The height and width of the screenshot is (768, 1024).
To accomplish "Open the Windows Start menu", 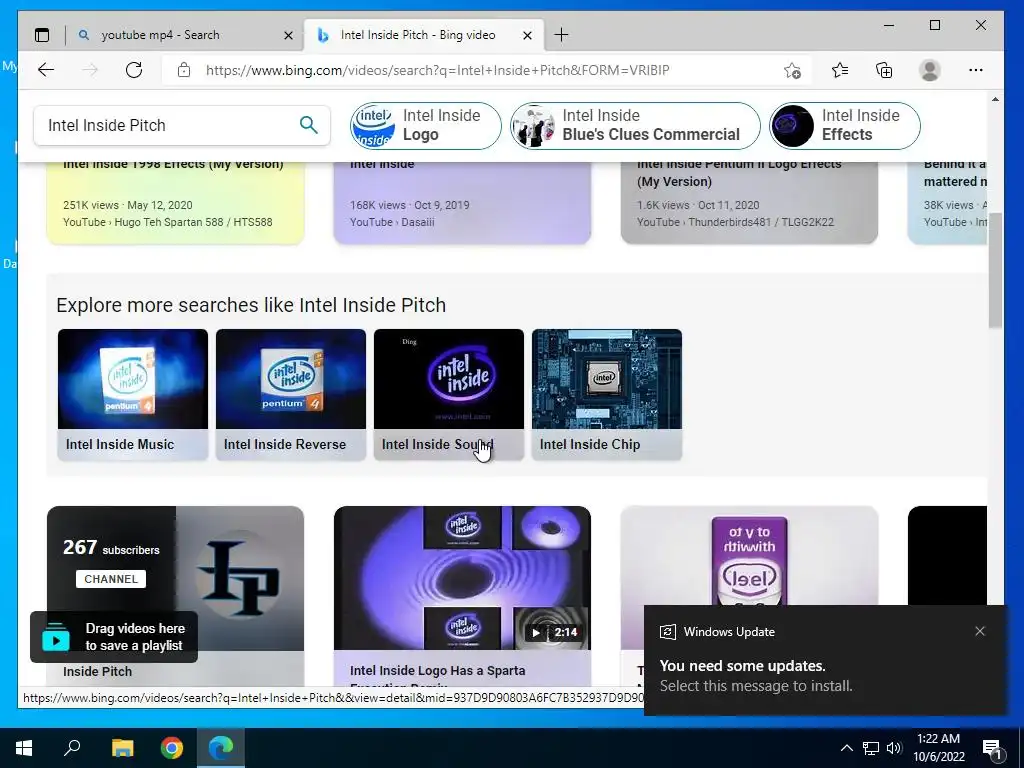I will tap(24, 748).
